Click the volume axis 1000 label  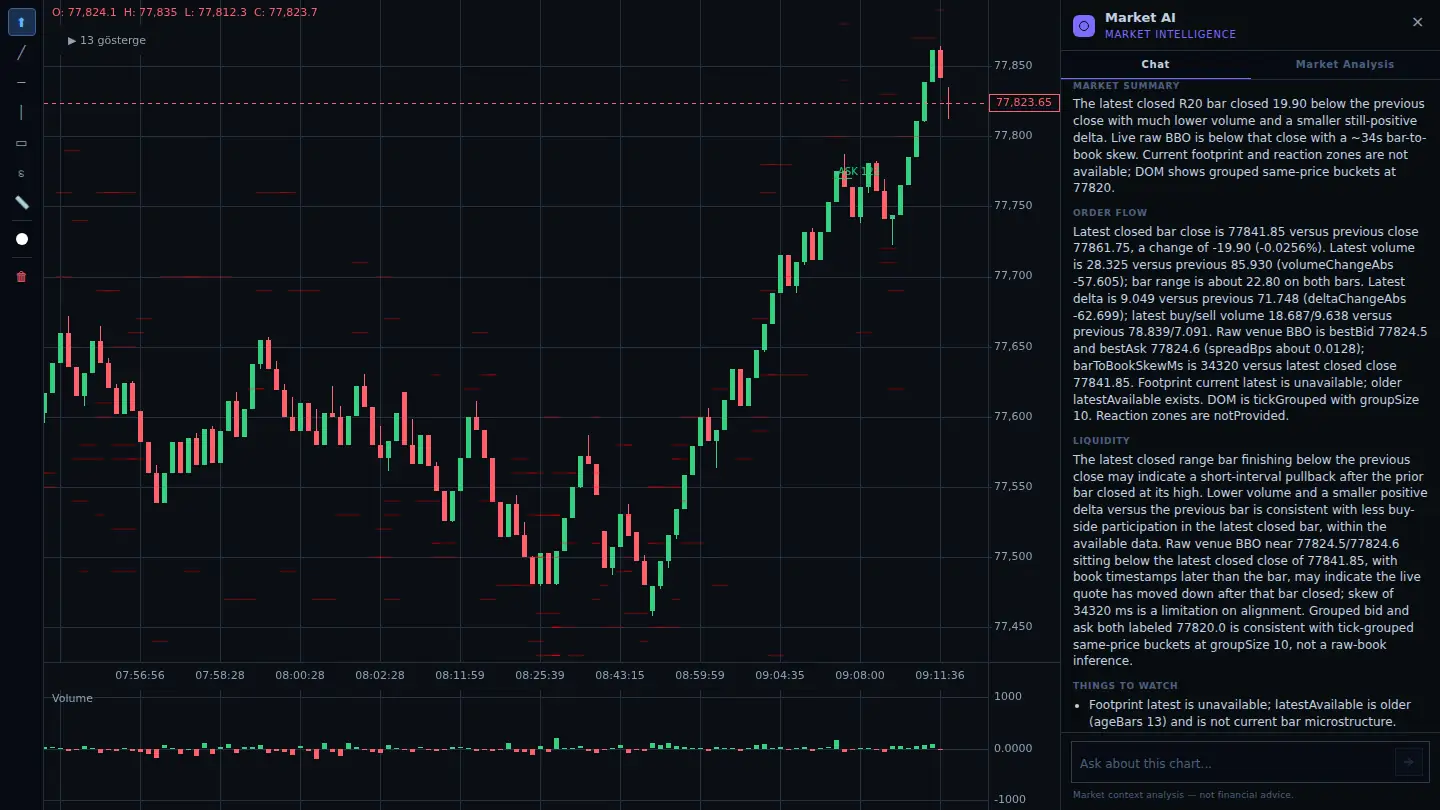1008,697
